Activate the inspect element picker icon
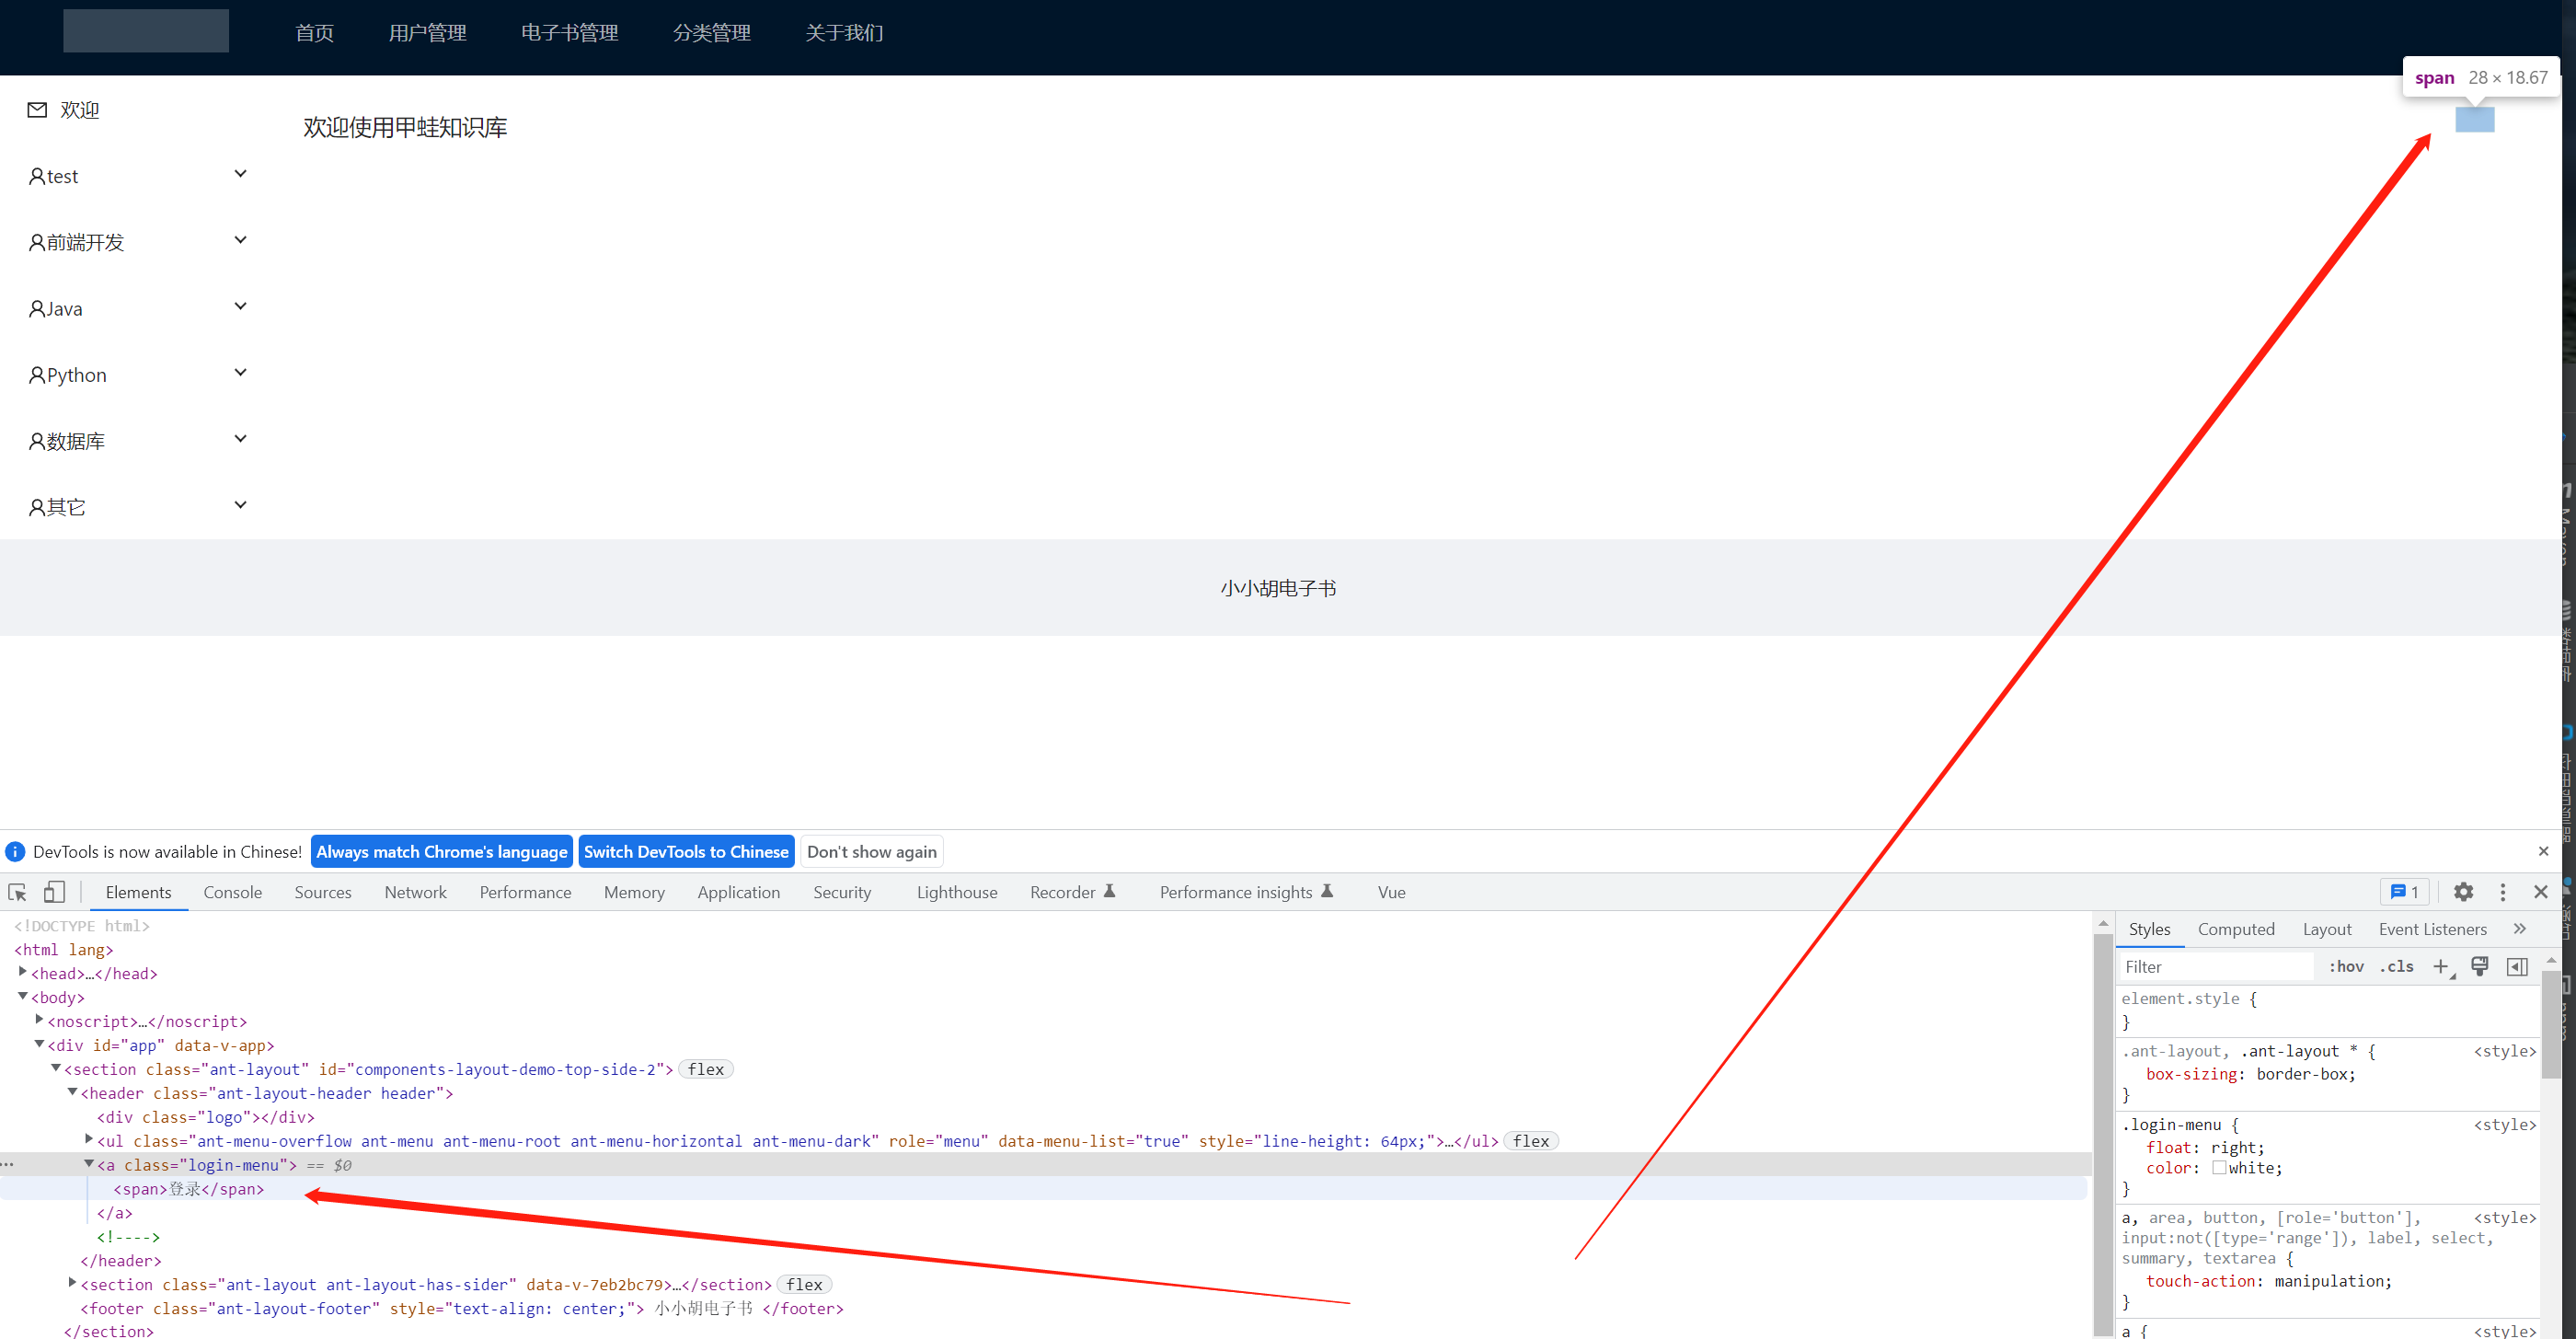This screenshot has width=2576, height=1339. 17,891
